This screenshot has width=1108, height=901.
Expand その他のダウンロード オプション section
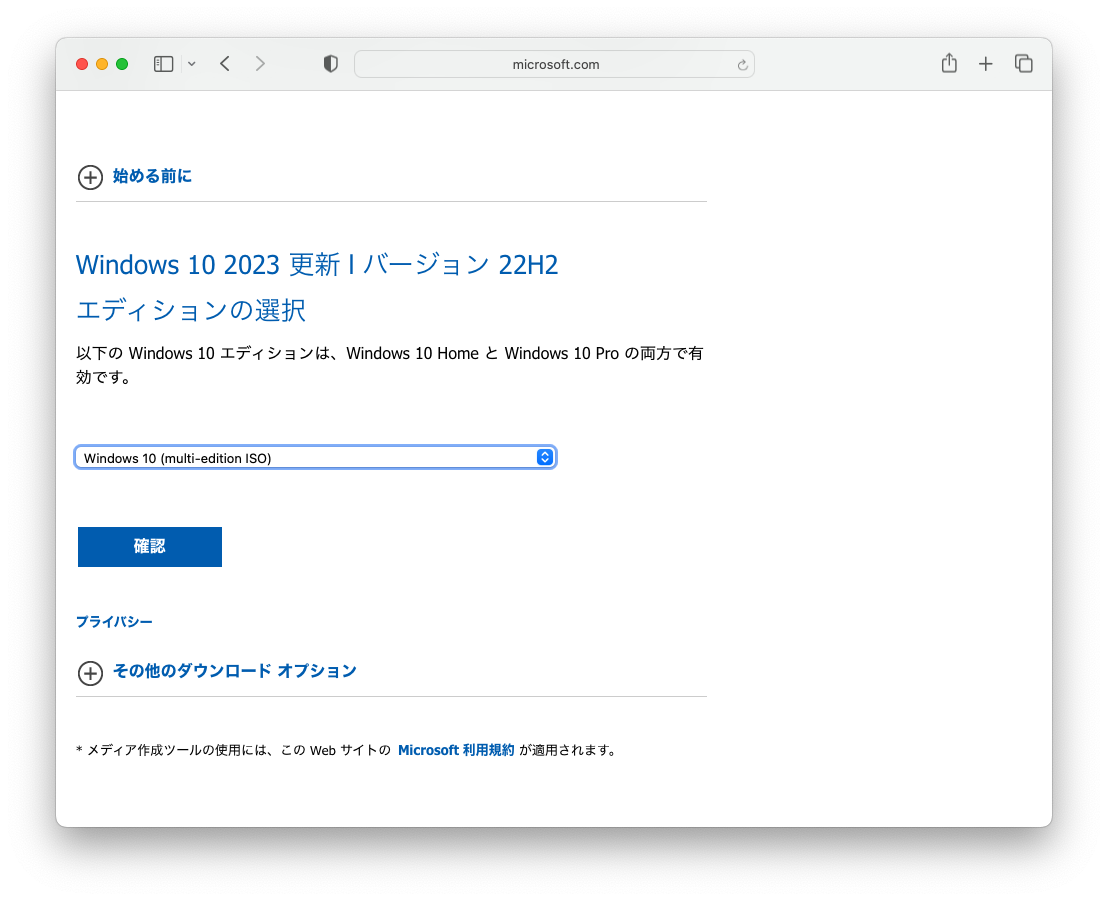click(217, 672)
